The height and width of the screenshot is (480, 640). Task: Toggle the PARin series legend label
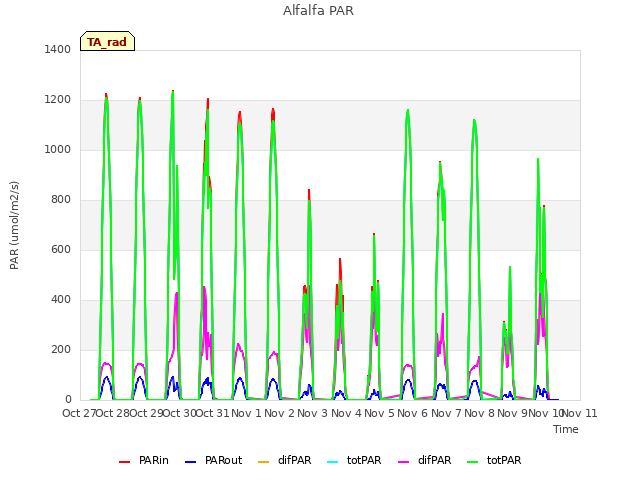tap(153, 460)
